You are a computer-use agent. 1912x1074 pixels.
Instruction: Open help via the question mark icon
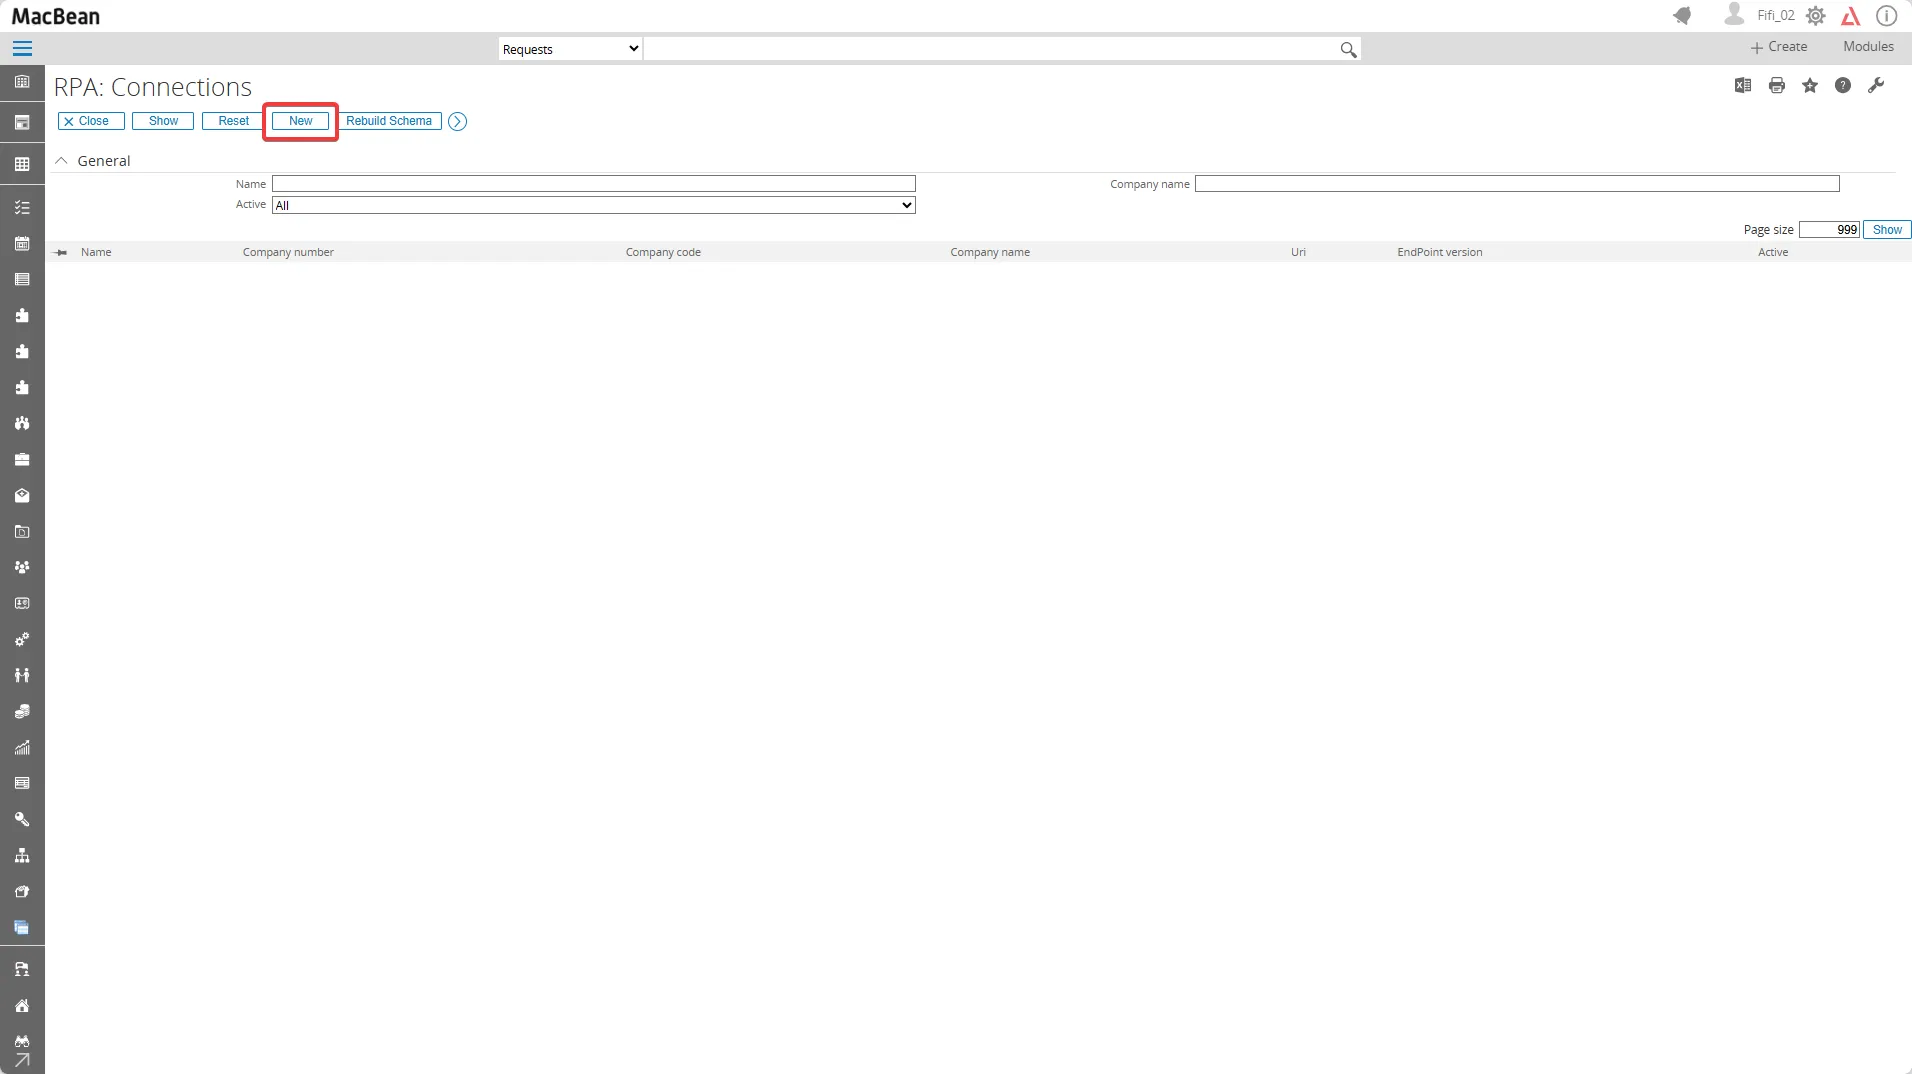1843,85
